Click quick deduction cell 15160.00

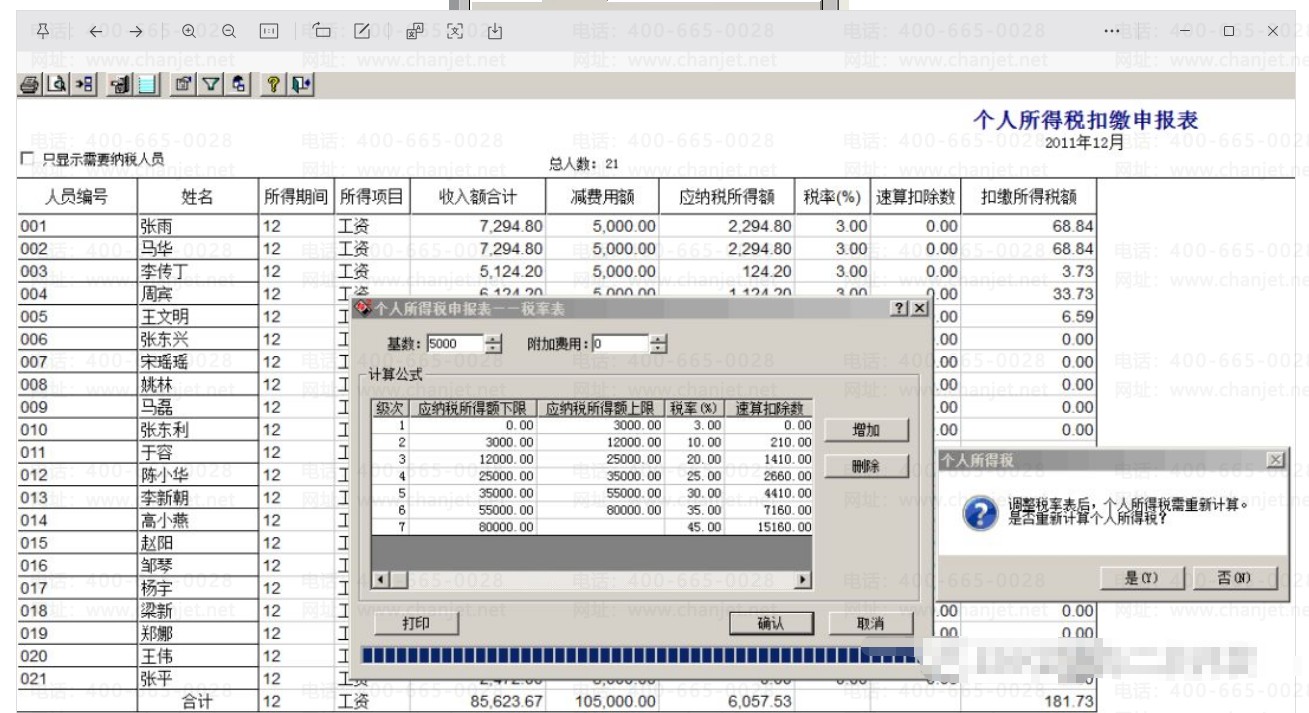(769, 527)
